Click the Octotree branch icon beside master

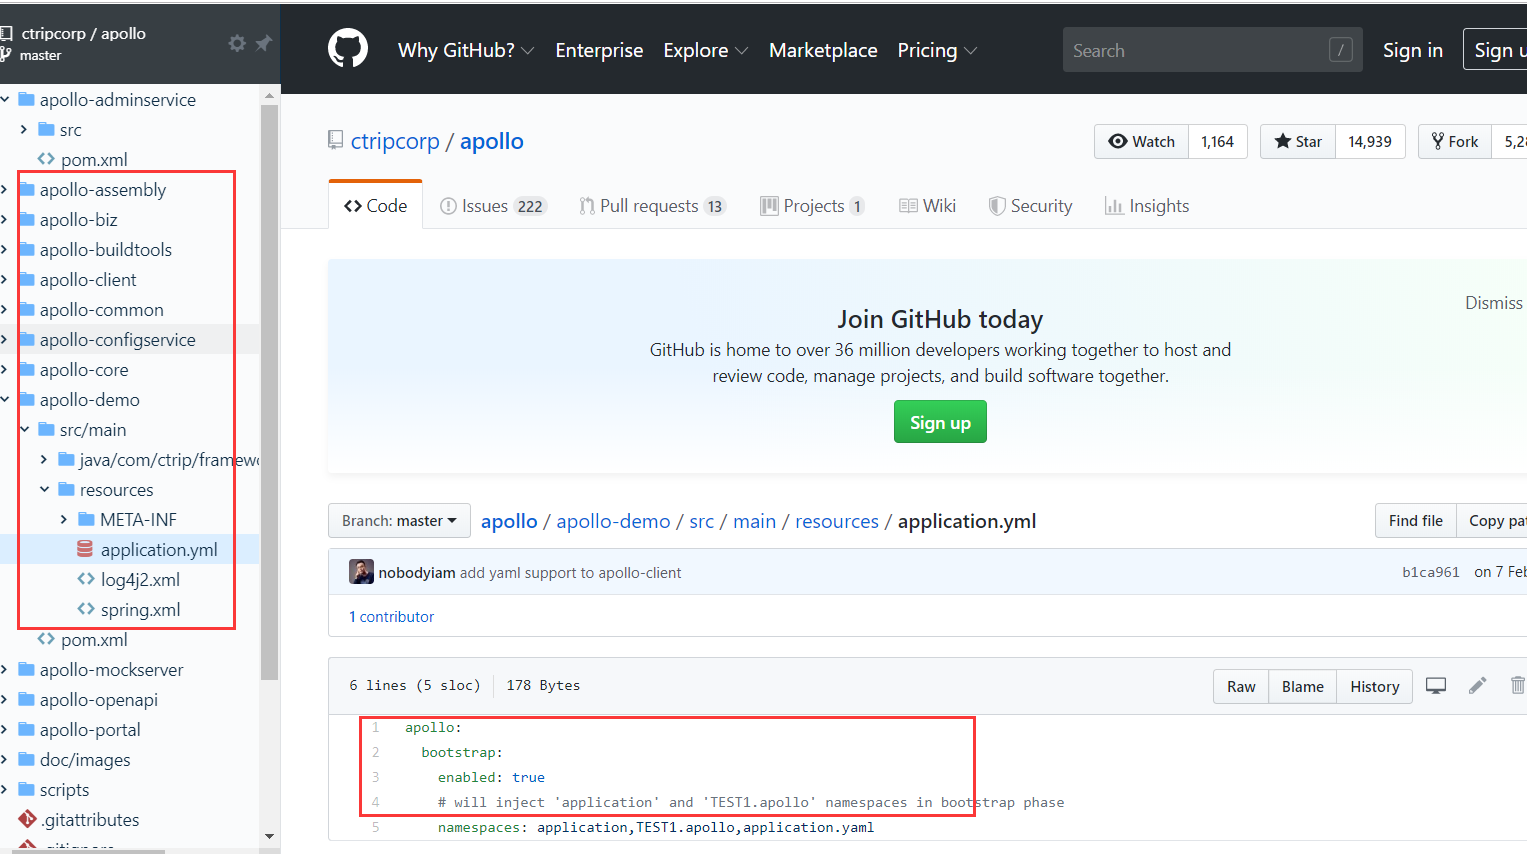point(6,55)
